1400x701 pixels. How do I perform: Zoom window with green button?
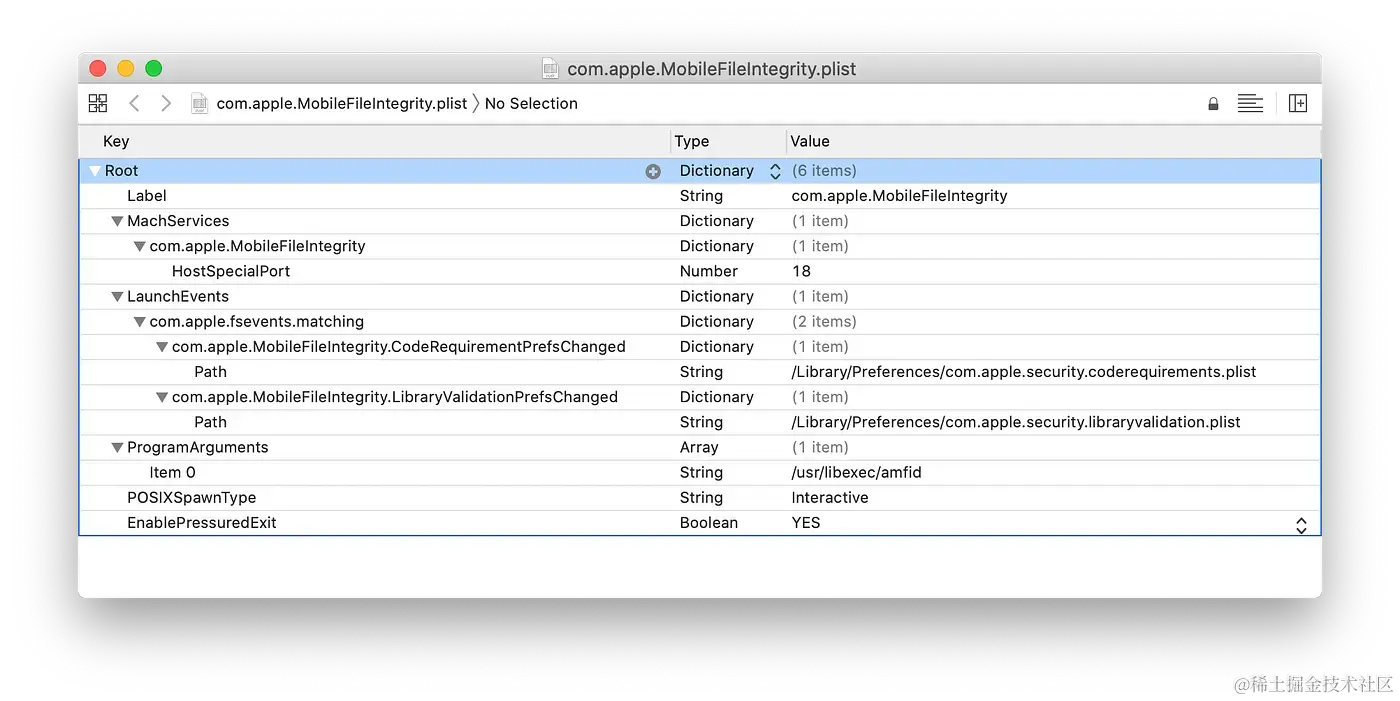click(x=154, y=68)
